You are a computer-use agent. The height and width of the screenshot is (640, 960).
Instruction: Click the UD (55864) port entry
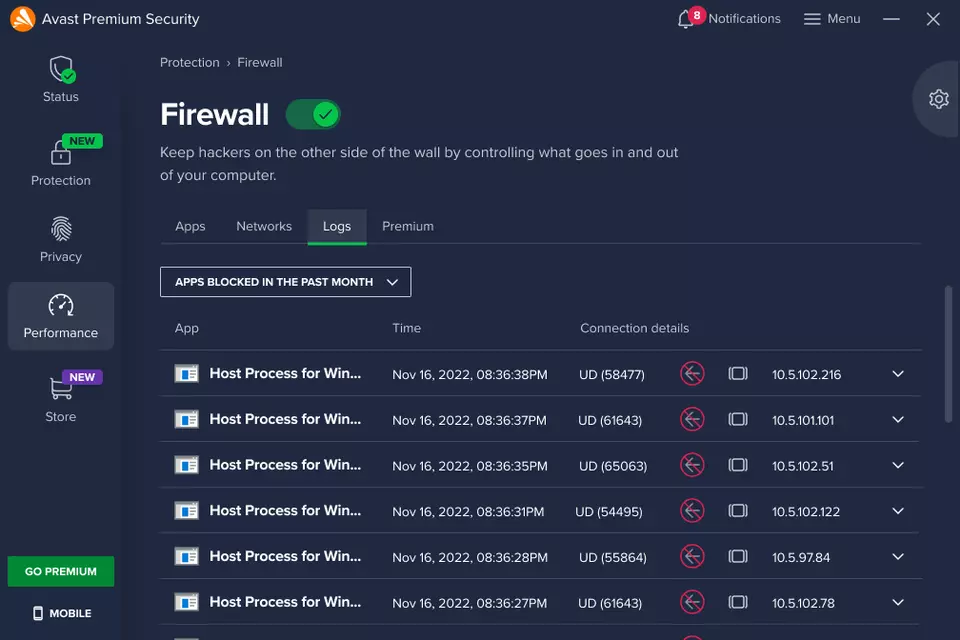(613, 557)
